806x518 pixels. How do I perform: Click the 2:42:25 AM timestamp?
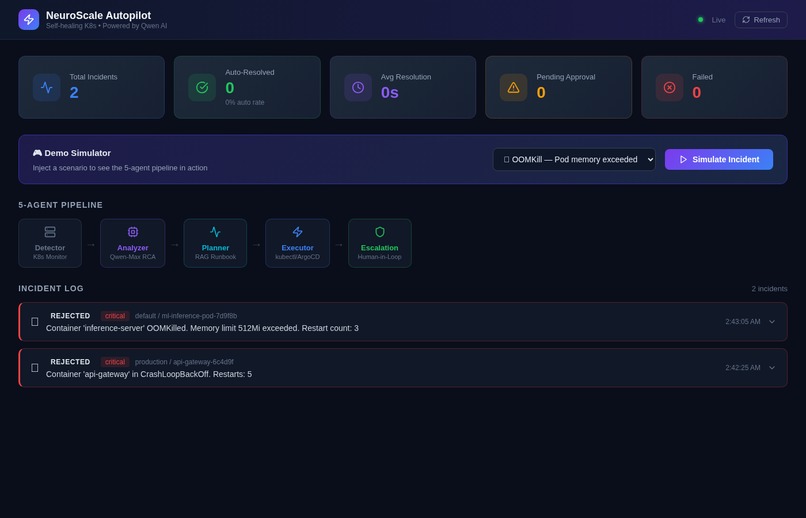coord(743,367)
